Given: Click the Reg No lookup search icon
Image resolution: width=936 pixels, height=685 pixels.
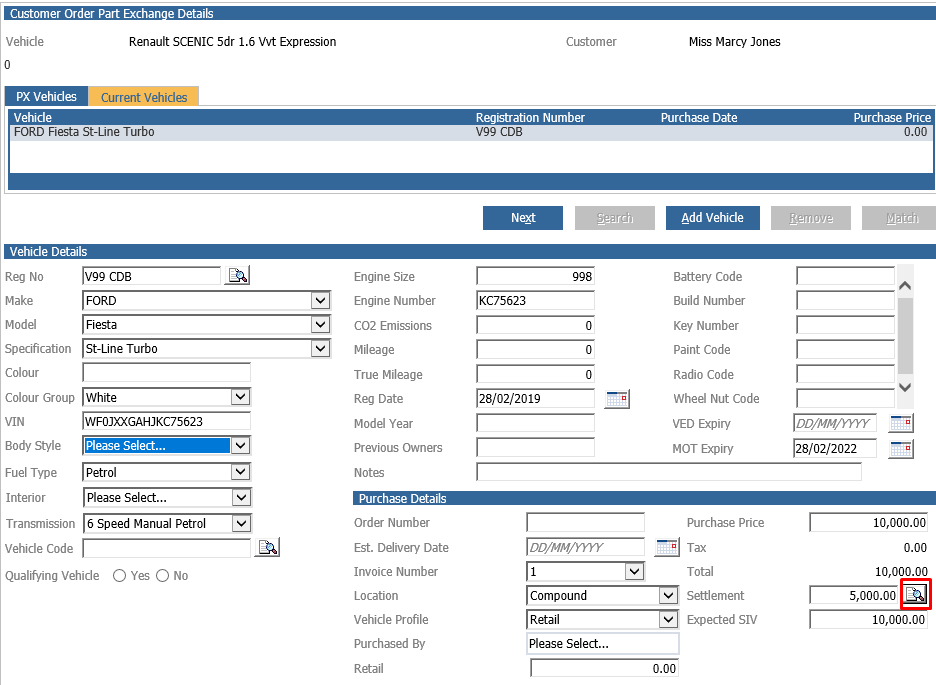Looking at the screenshot, I should point(237,276).
